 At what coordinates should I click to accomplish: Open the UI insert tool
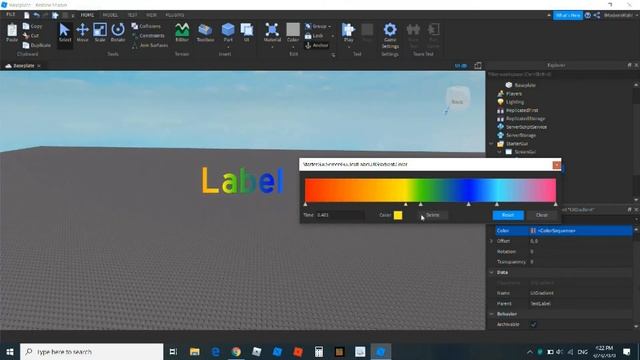pyautogui.click(x=247, y=32)
